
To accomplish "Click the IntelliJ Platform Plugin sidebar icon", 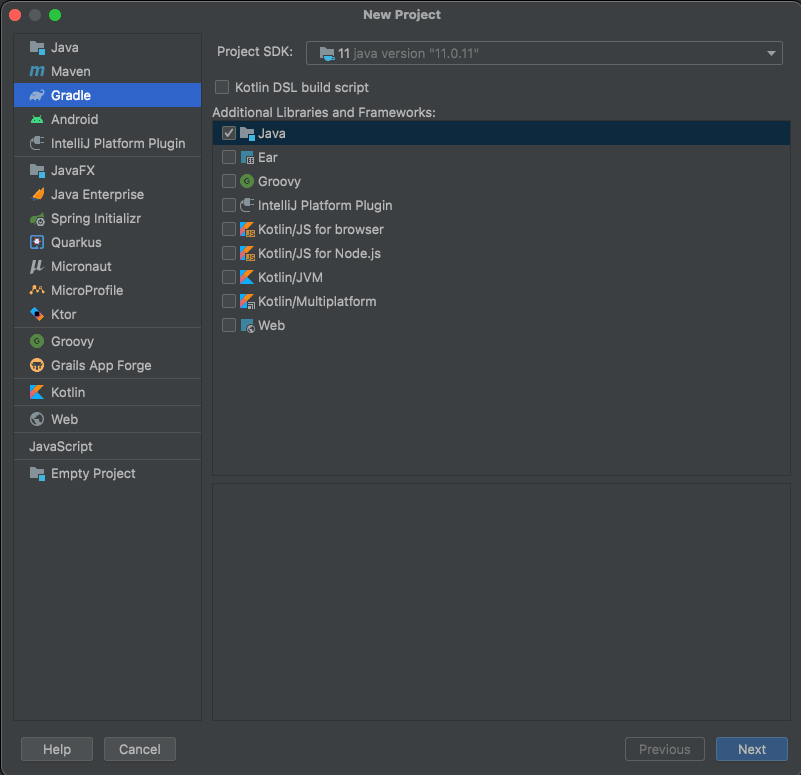I will coord(37,143).
